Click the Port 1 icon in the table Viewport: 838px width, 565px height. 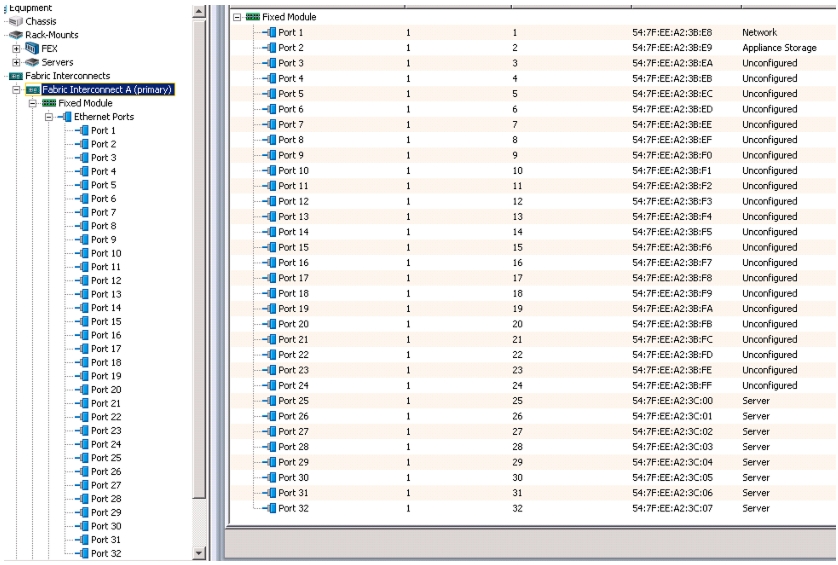coord(270,33)
